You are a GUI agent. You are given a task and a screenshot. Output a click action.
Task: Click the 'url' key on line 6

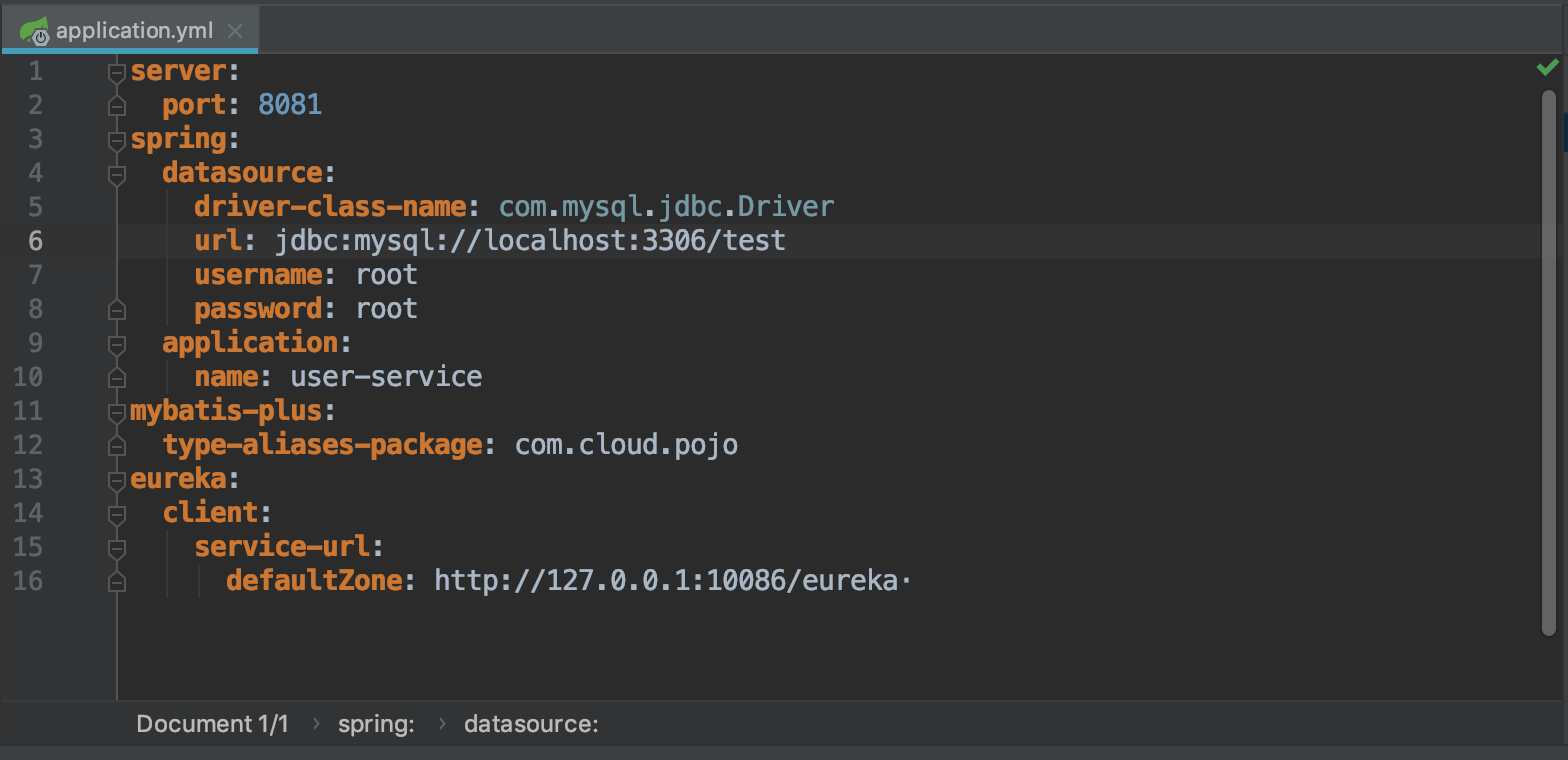(x=219, y=241)
